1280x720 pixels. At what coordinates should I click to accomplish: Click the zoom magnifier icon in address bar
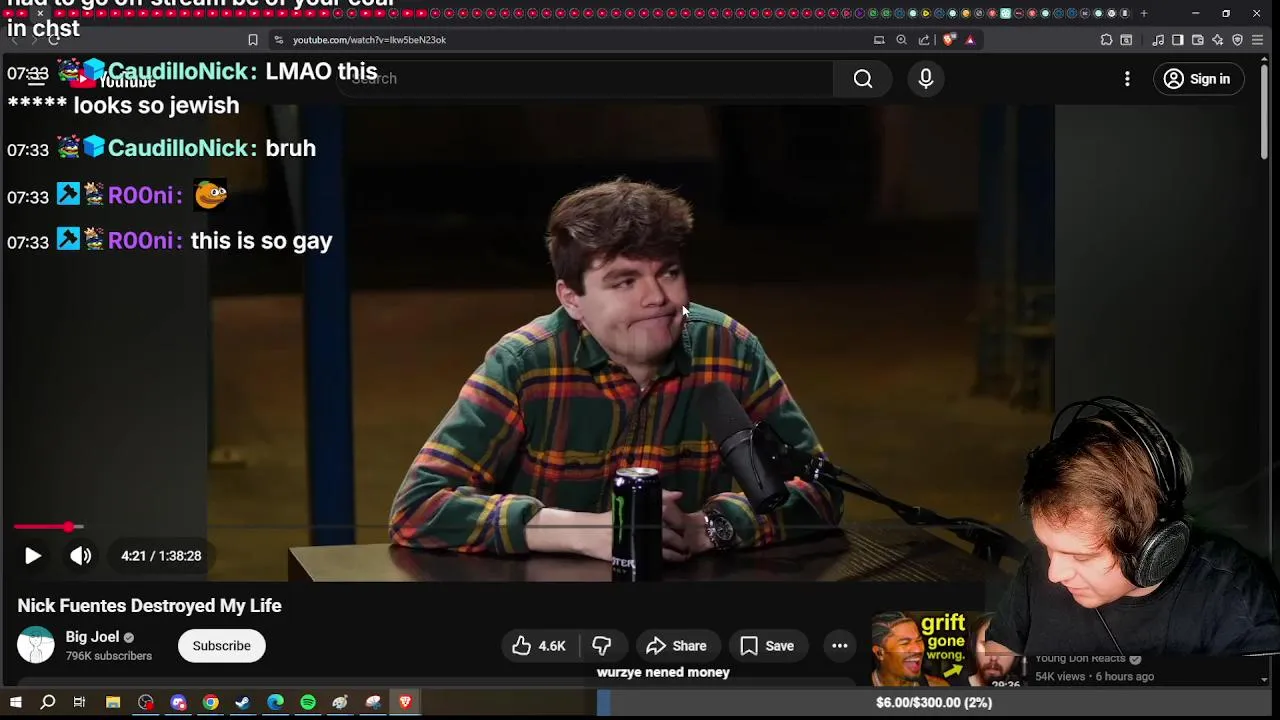(x=901, y=40)
